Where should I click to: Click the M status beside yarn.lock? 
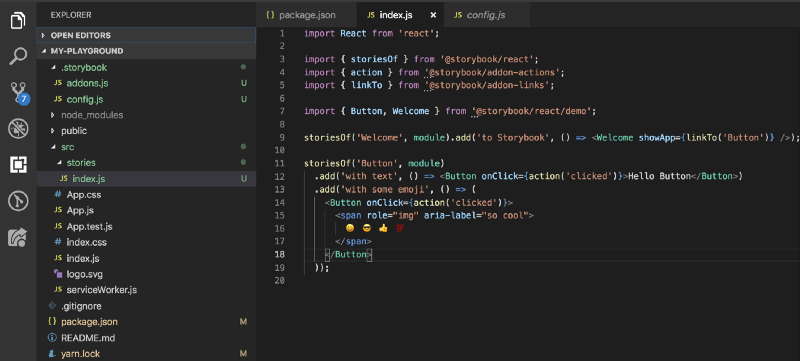click(243, 353)
